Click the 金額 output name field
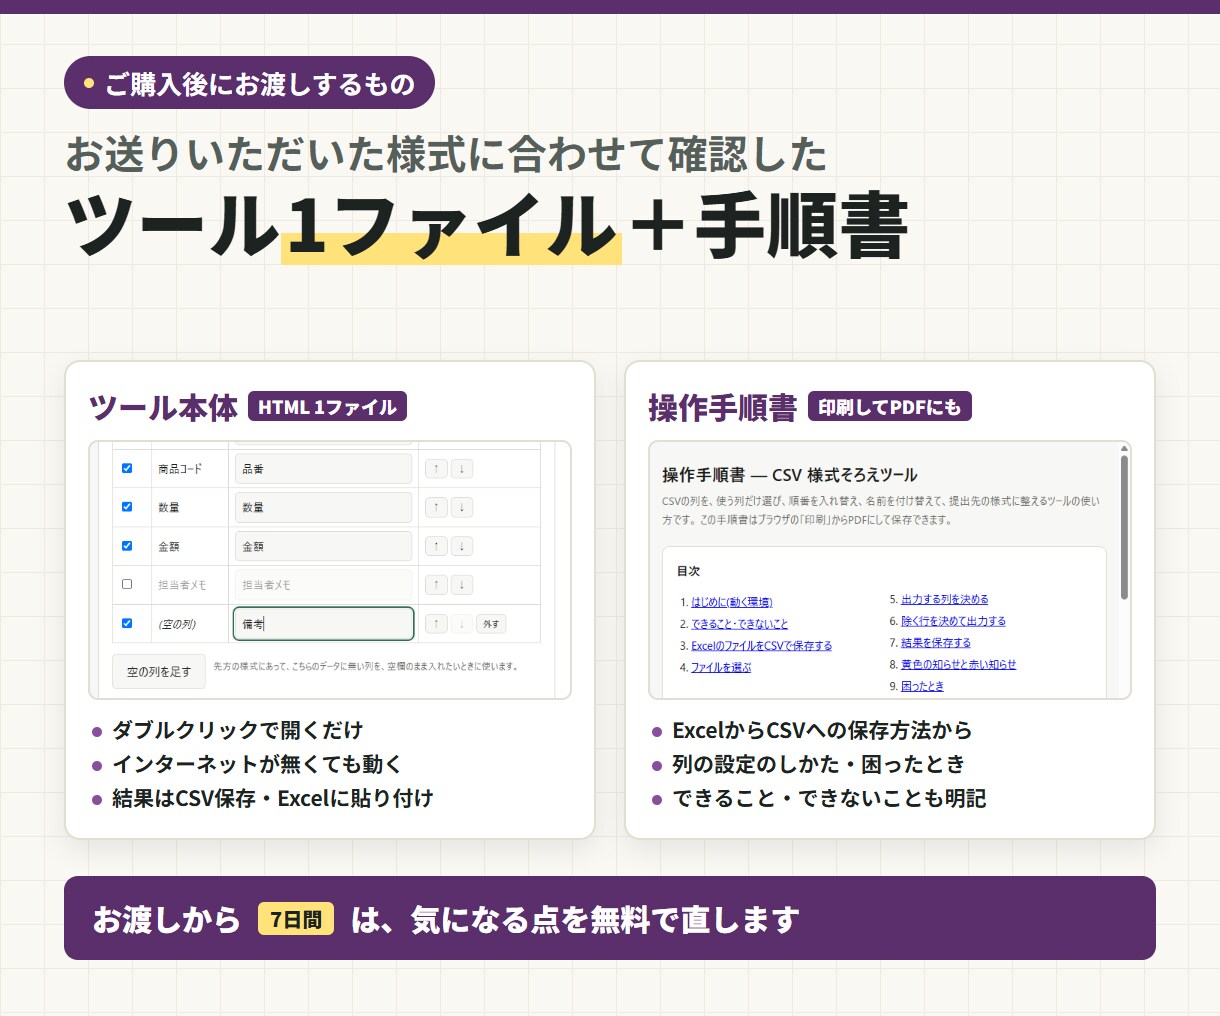The width and height of the screenshot is (1220, 1016). click(323, 546)
